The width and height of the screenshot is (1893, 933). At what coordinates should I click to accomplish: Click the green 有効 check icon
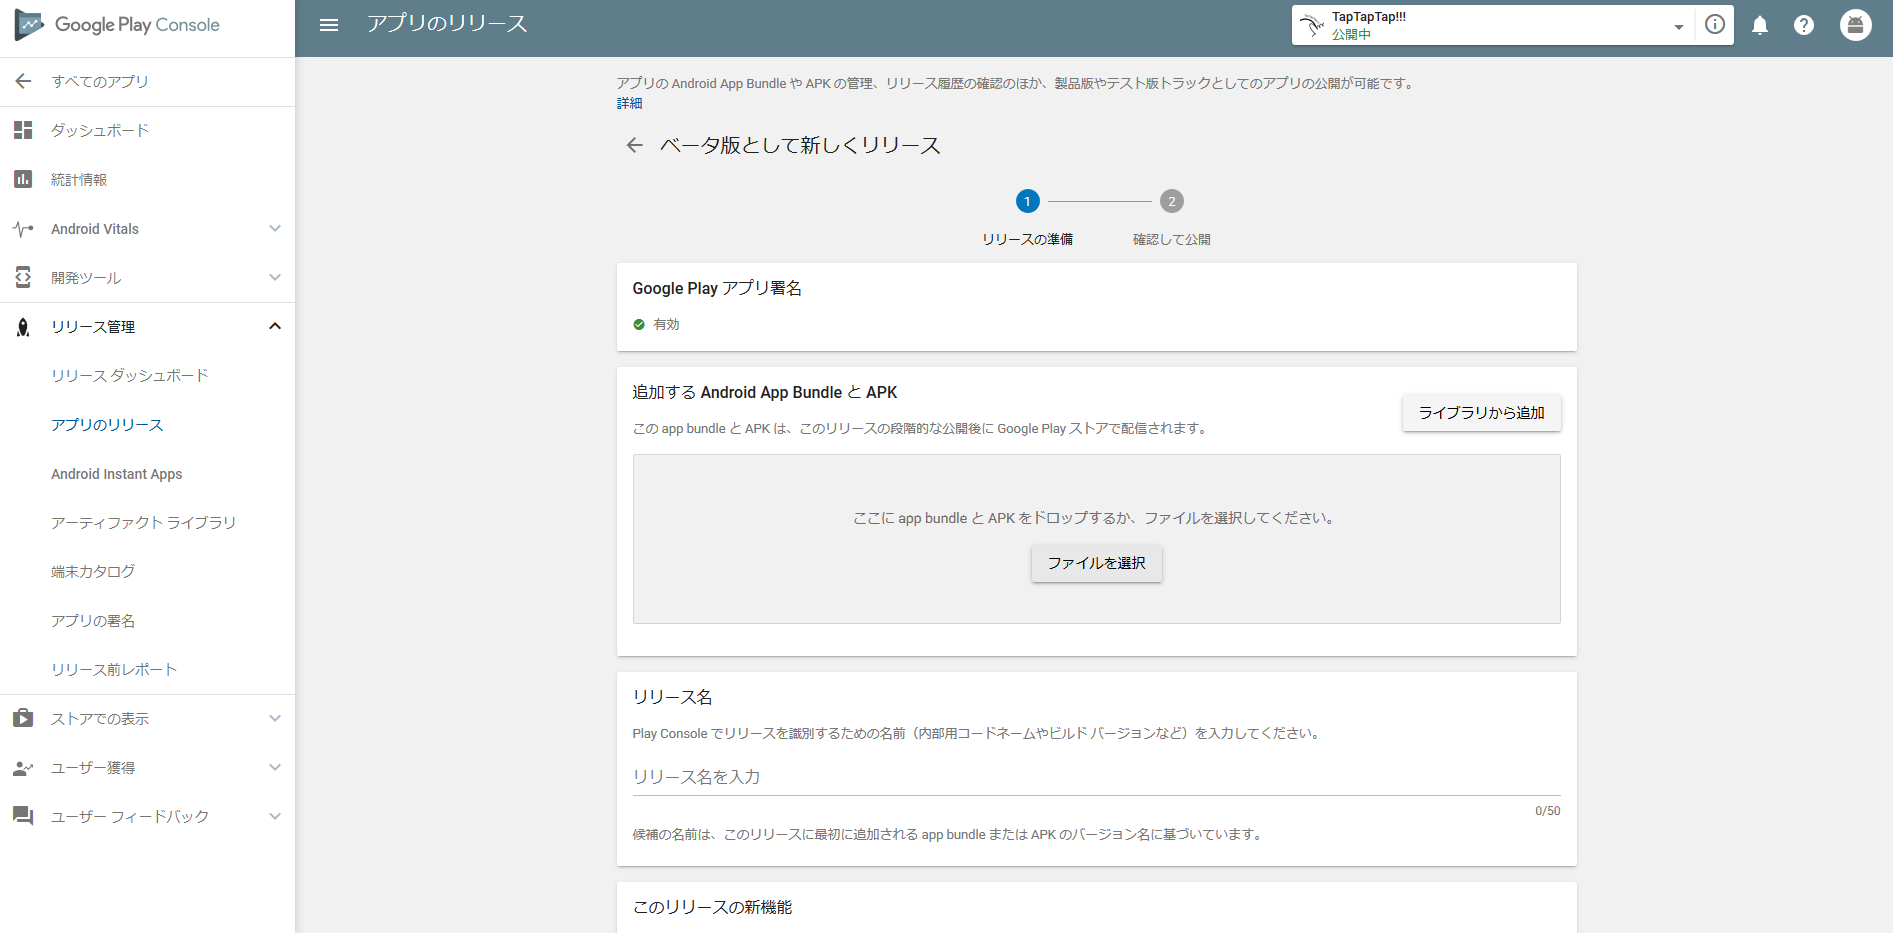click(x=639, y=324)
